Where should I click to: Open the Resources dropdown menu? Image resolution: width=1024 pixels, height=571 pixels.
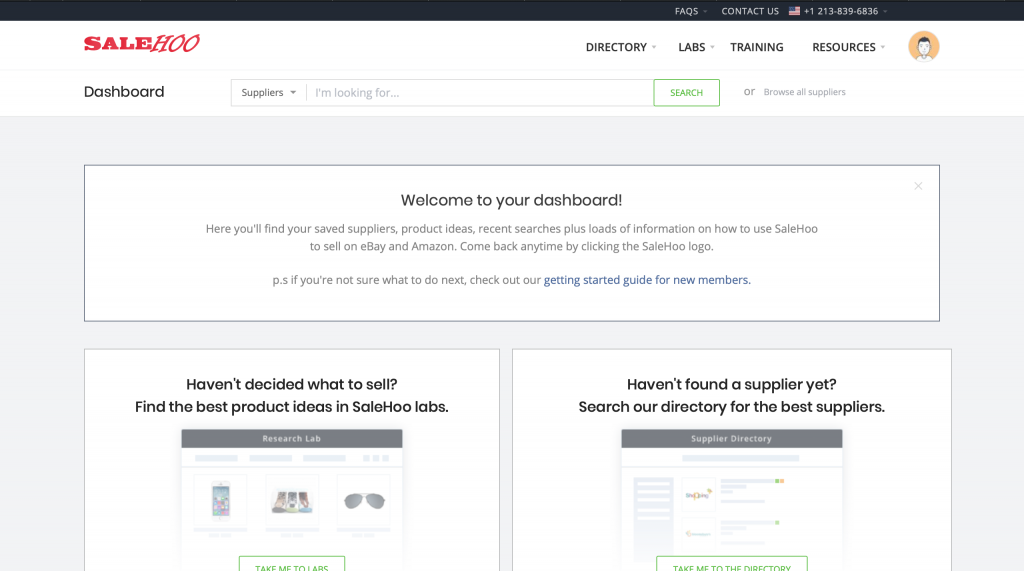click(x=848, y=47)
